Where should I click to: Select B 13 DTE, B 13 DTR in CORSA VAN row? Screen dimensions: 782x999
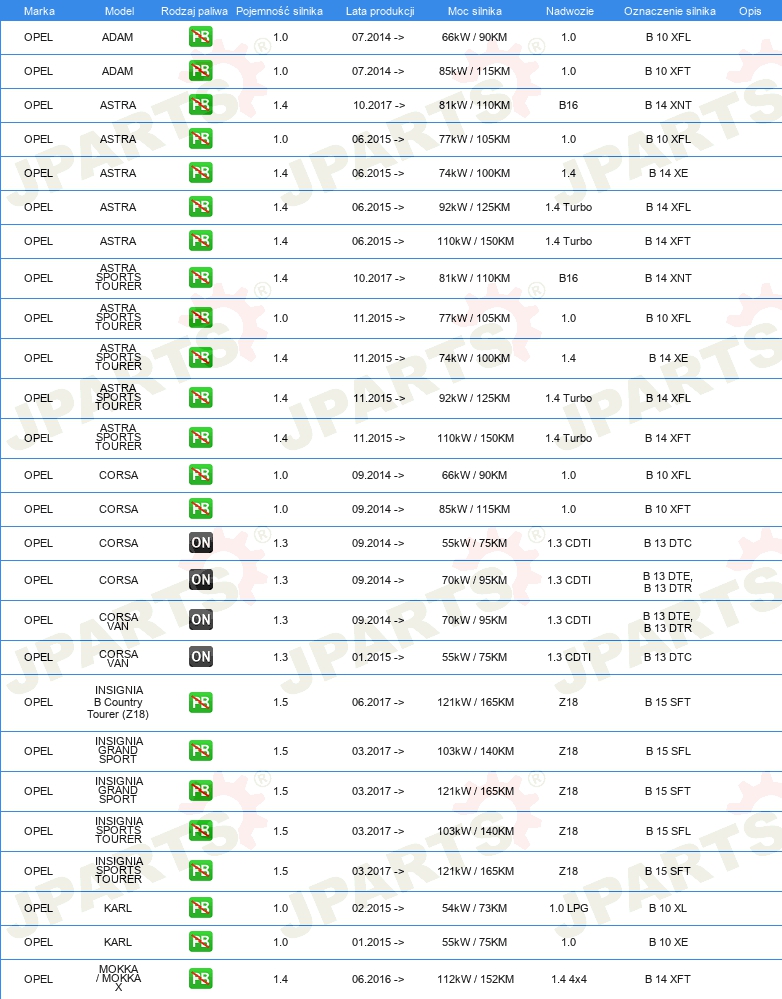point(668,622)
